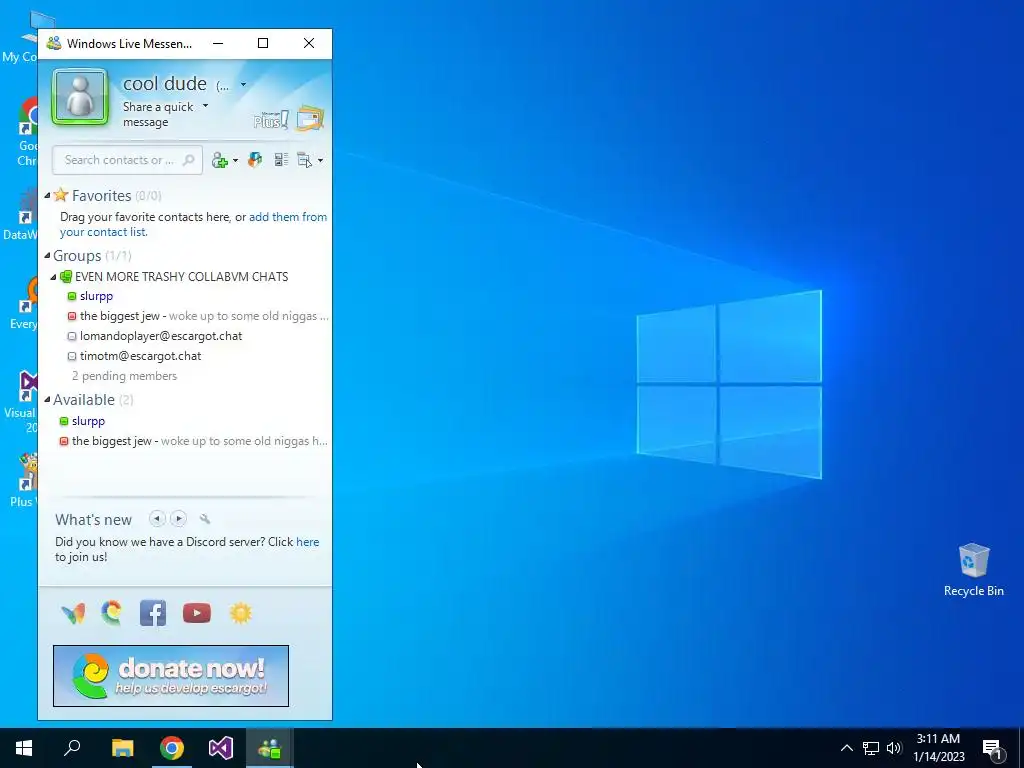Click the here link to join Discord
Screen dimensions: 1024x768
[308, 542]
